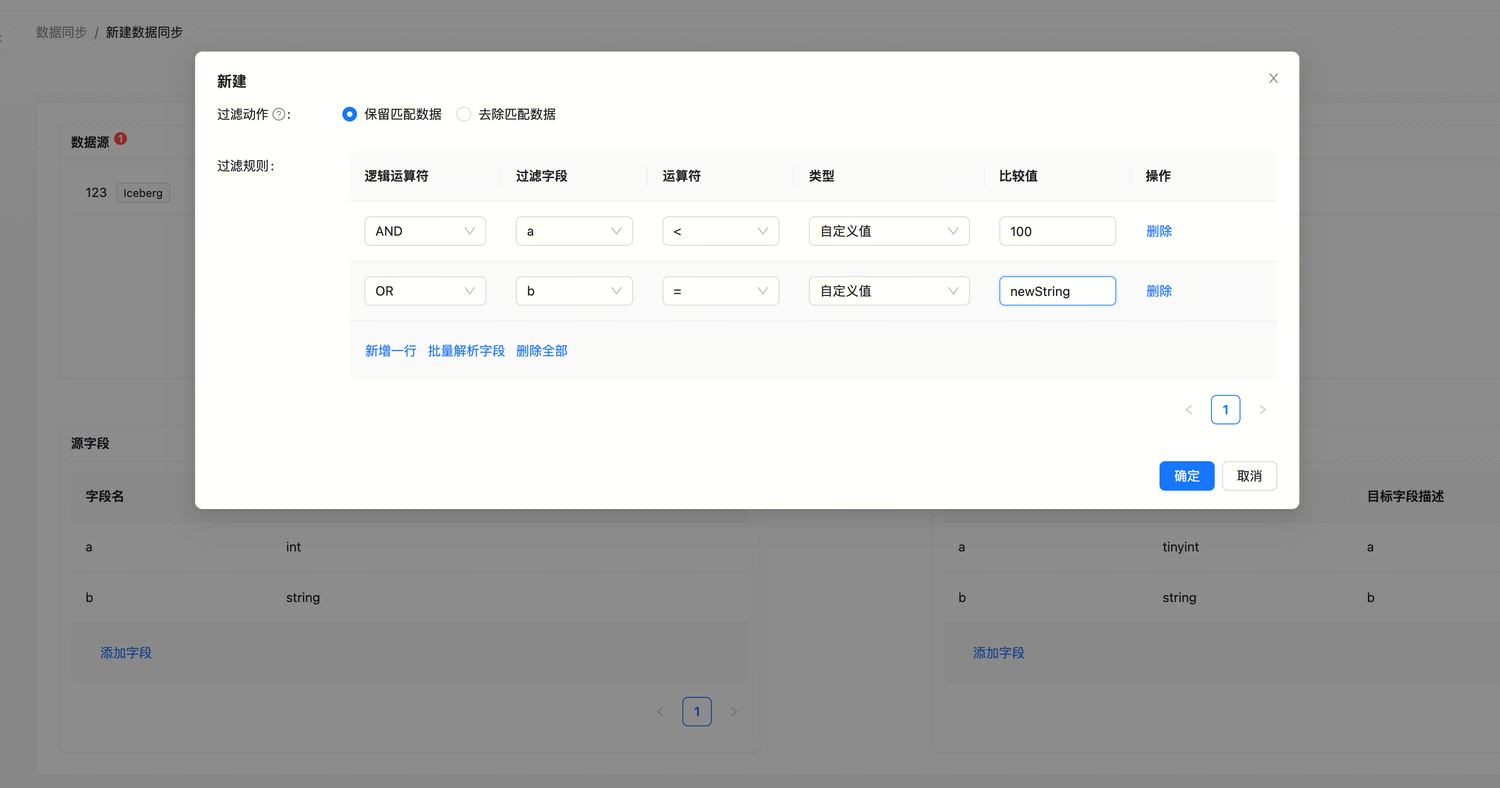
Task: Open the < operator dropdown
Action: [x=720, y=231]
